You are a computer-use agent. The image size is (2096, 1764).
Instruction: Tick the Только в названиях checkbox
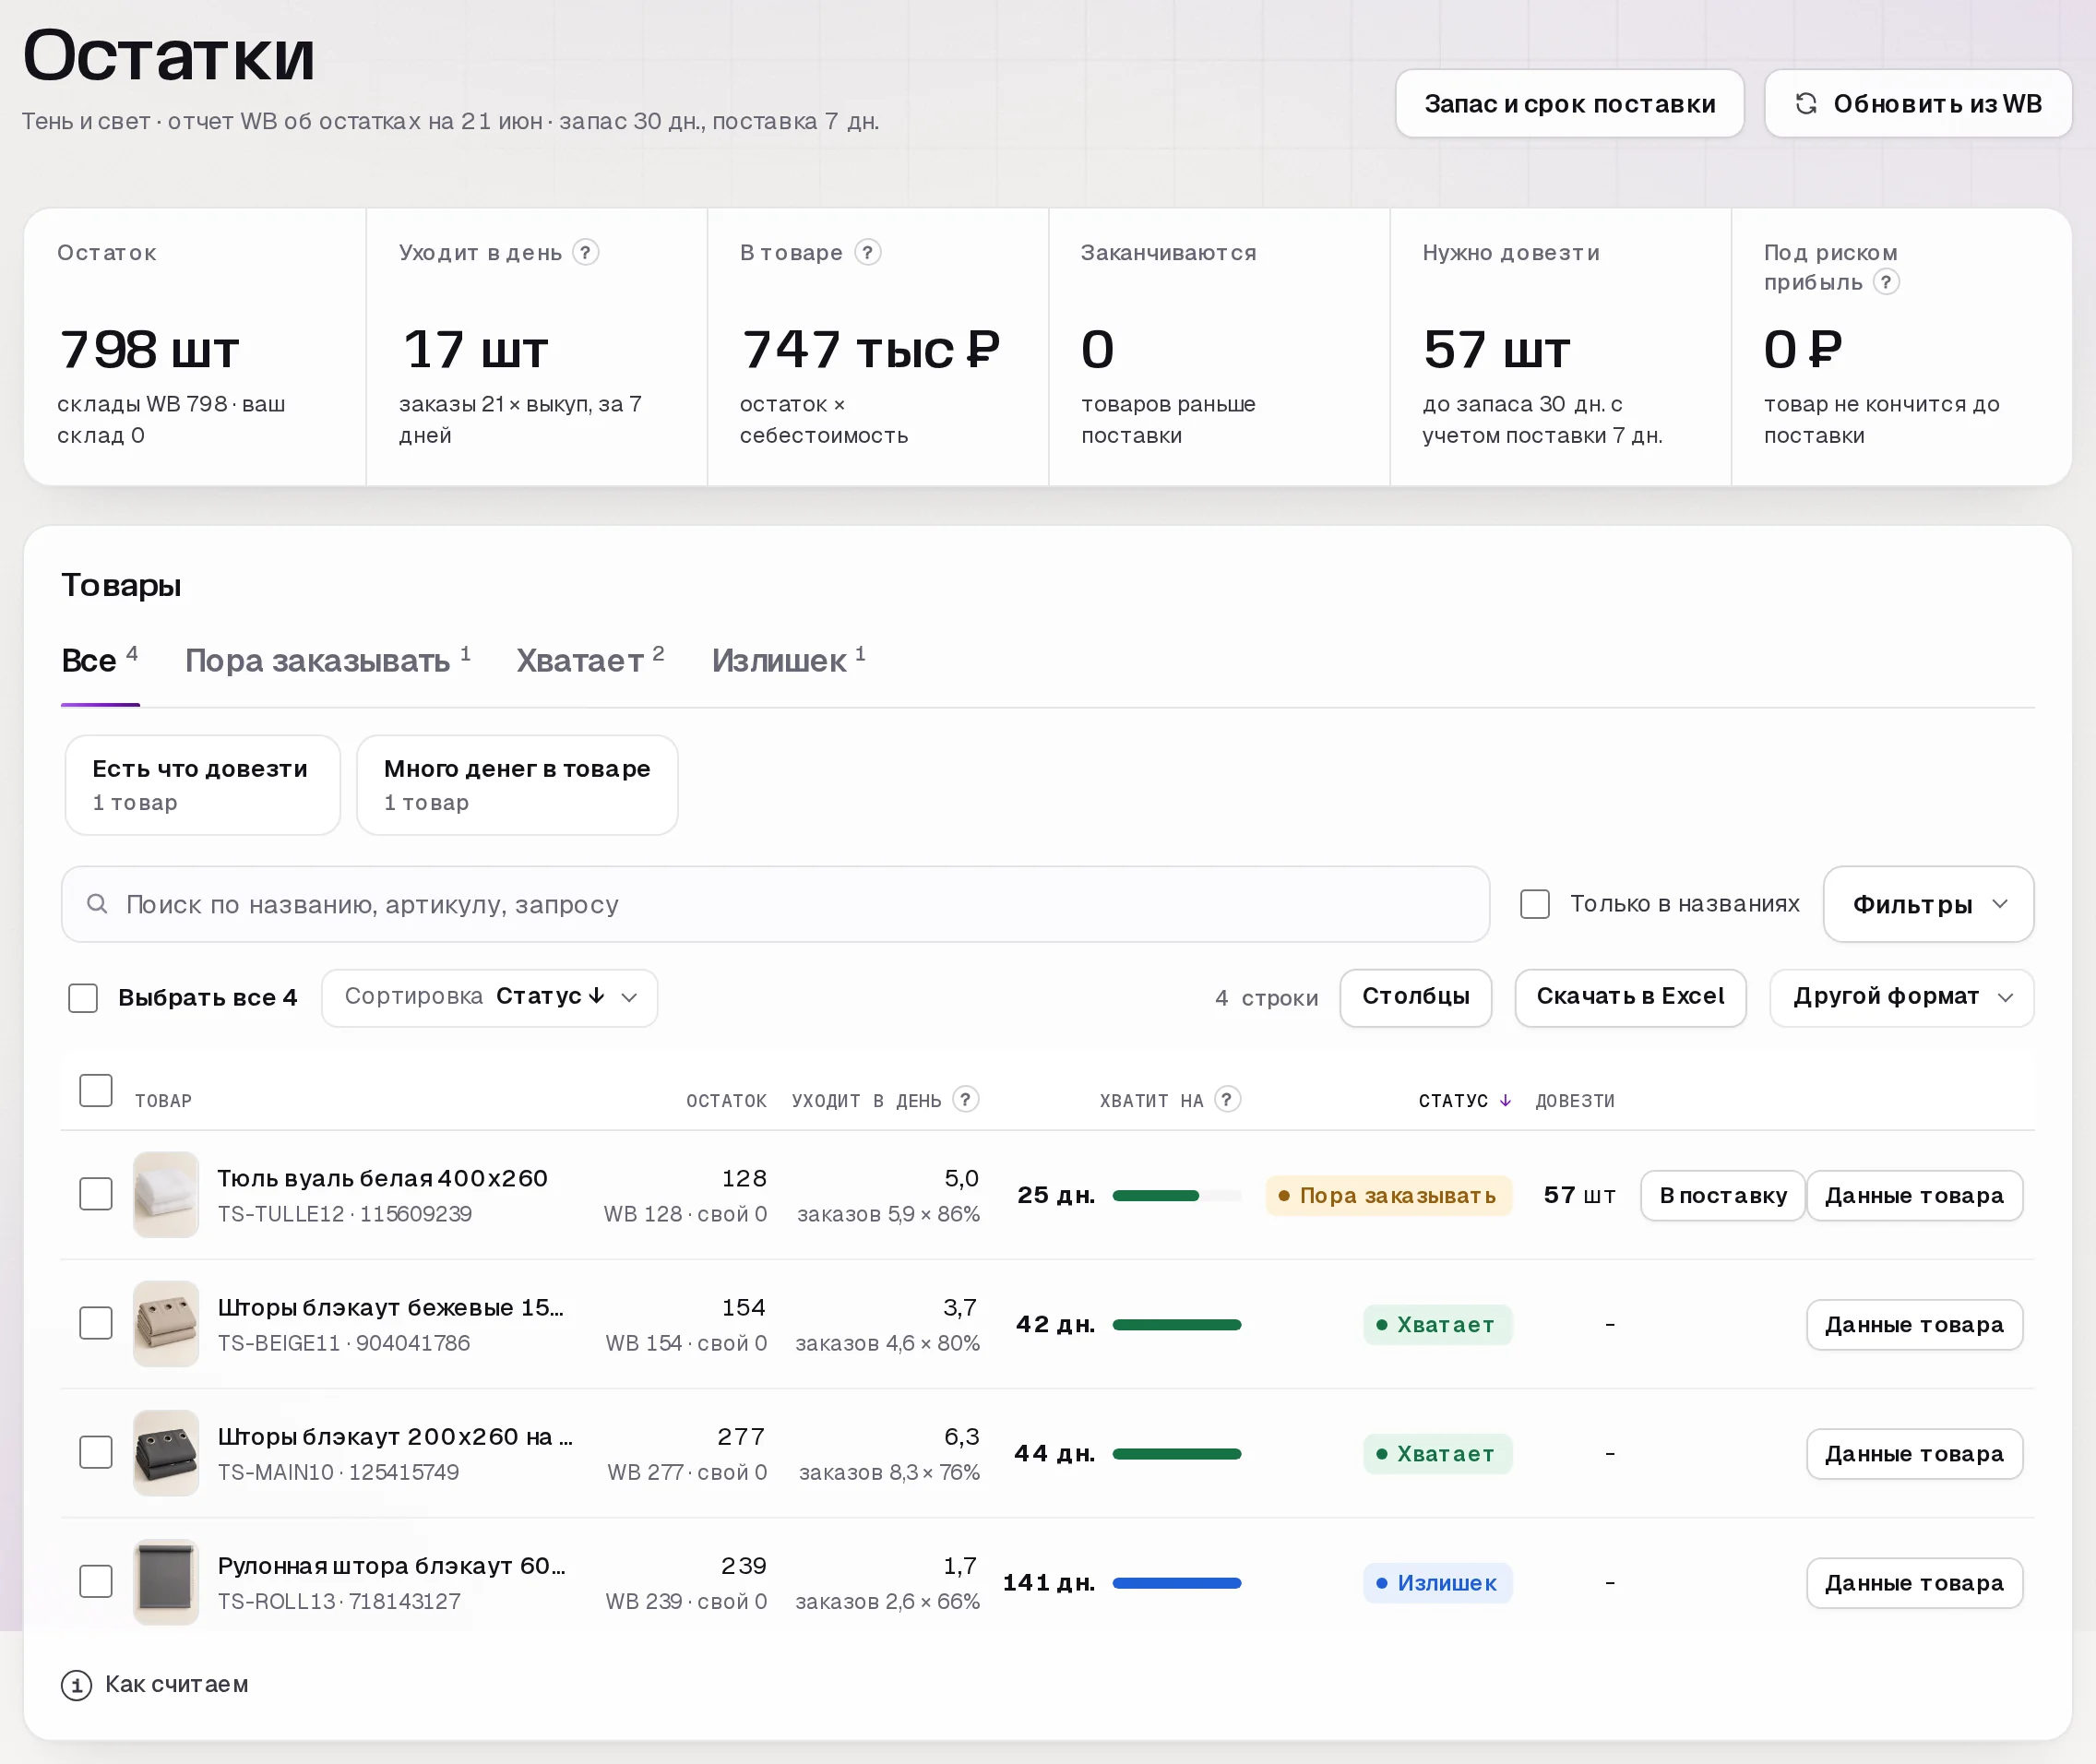click(x=1534, y=904)
